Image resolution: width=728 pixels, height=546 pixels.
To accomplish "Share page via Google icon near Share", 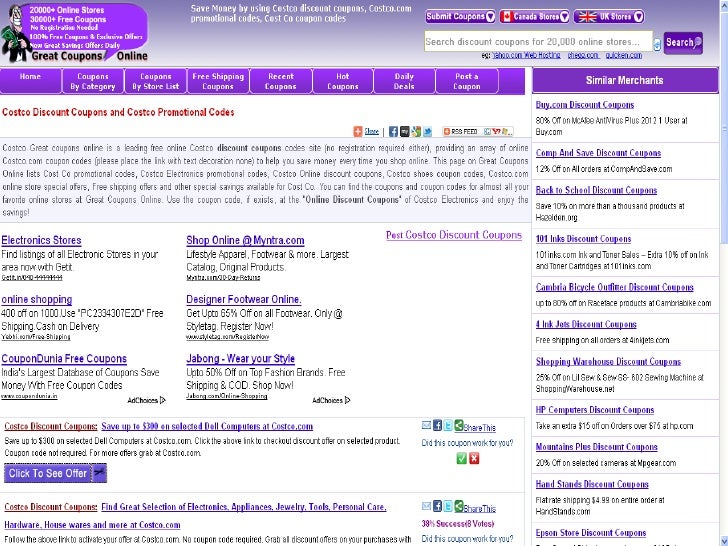I will coord(416,132).
